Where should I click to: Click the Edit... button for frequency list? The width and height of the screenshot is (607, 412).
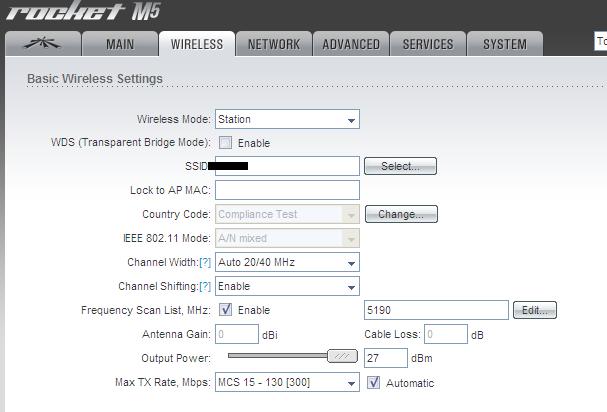[x=535, y=310]
